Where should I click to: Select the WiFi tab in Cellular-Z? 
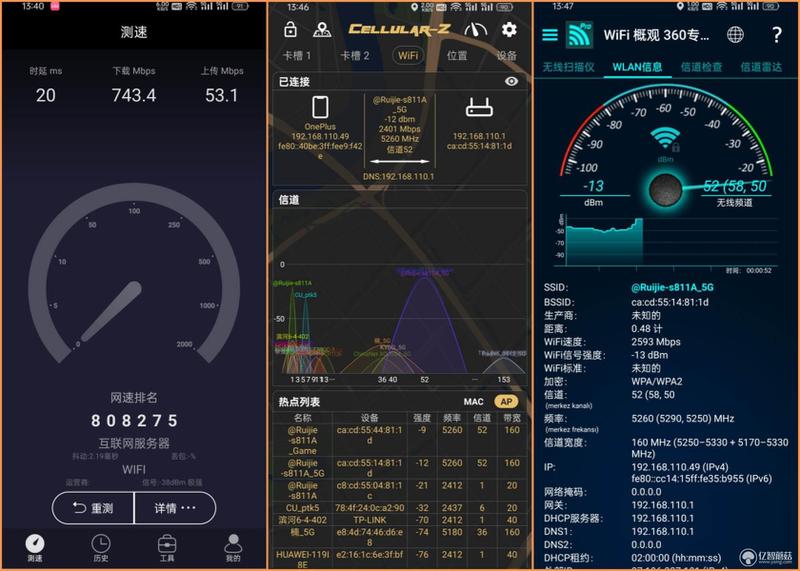coord(408,55)
